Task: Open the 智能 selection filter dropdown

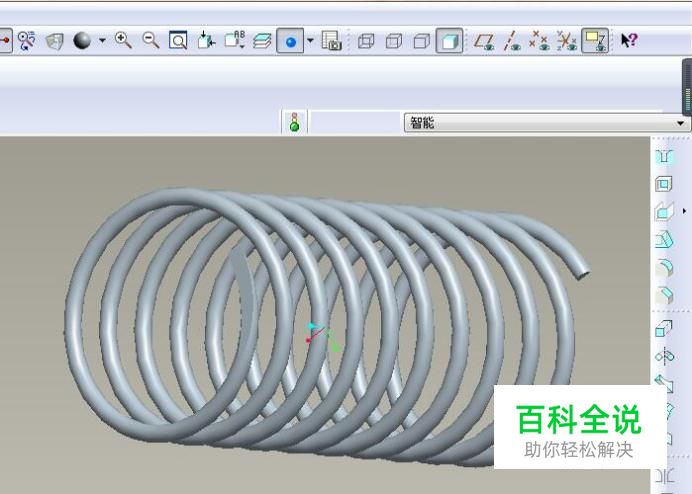Action: pyautogui.click(x=546, y=122)
